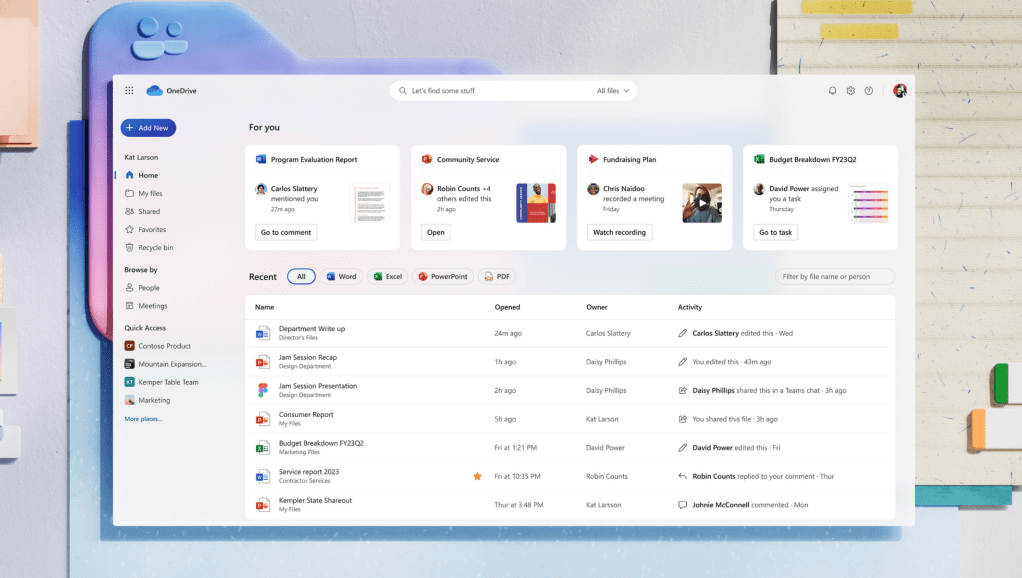Click the Go to comment button
The image size is (1022, 578).
pyautogui.click(x=286, y=232)
